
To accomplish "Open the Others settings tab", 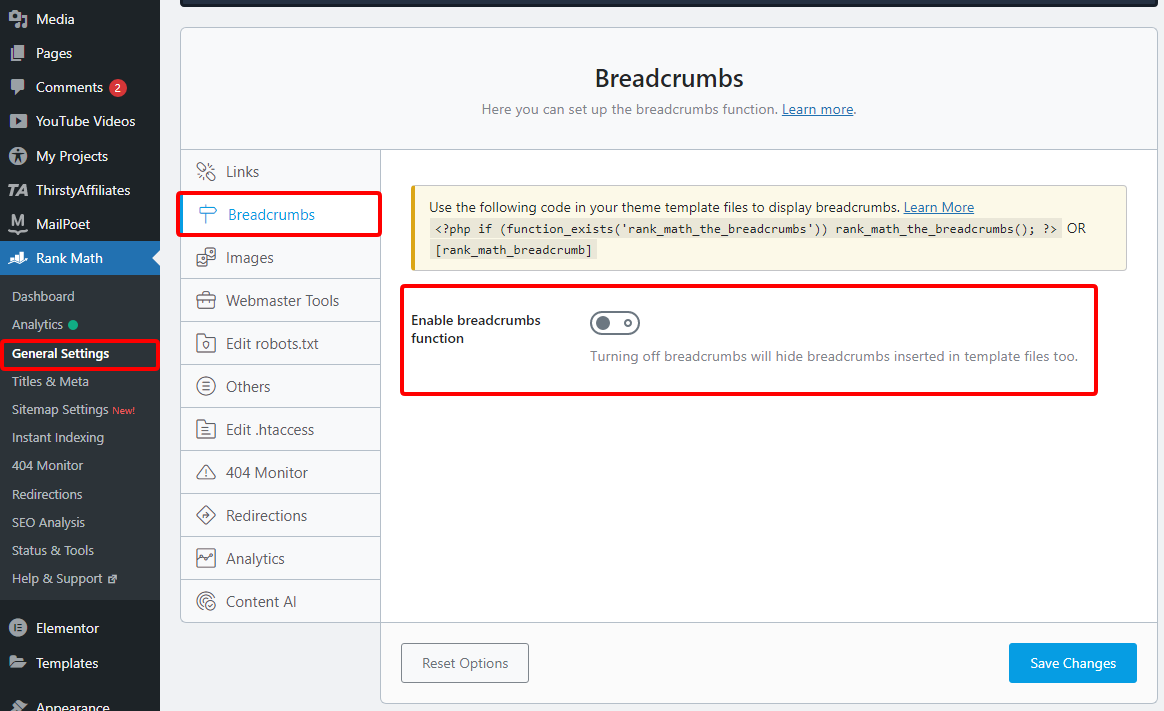I will pyautogui.click(x=281, y=387).
